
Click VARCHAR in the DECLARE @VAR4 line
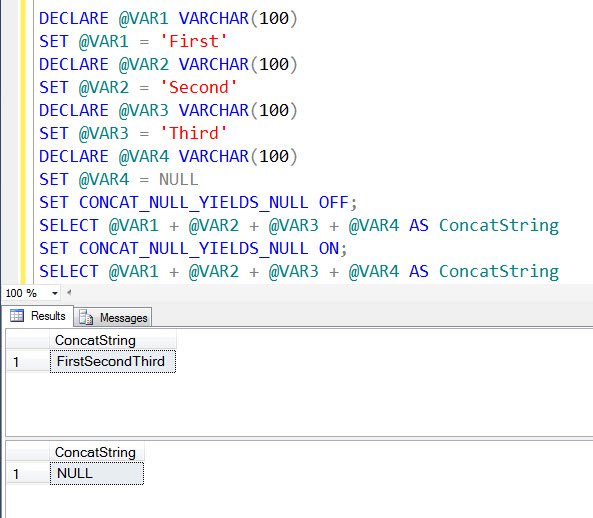click(214, 157)
